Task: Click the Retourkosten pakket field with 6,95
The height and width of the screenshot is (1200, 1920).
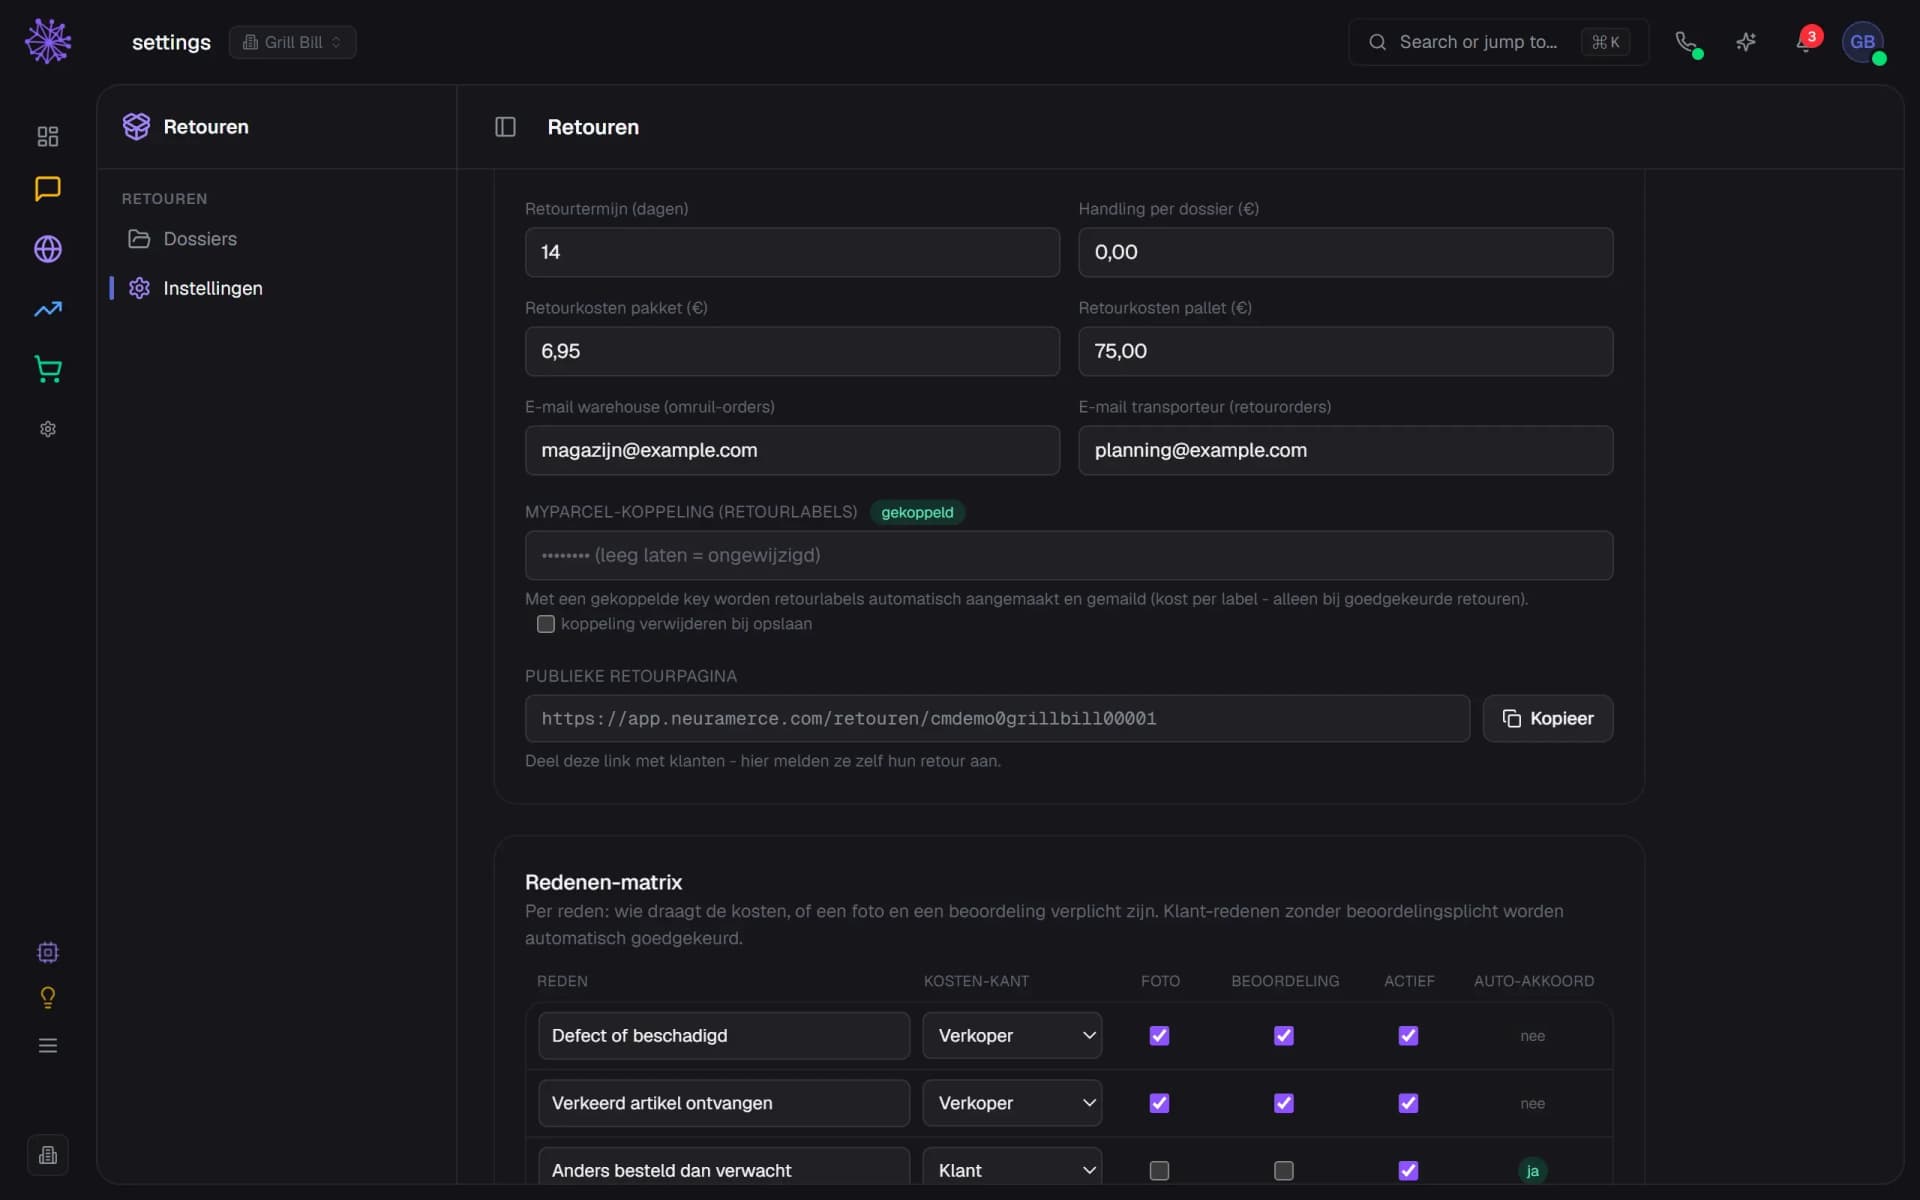Action: click(x=792, y=351)
